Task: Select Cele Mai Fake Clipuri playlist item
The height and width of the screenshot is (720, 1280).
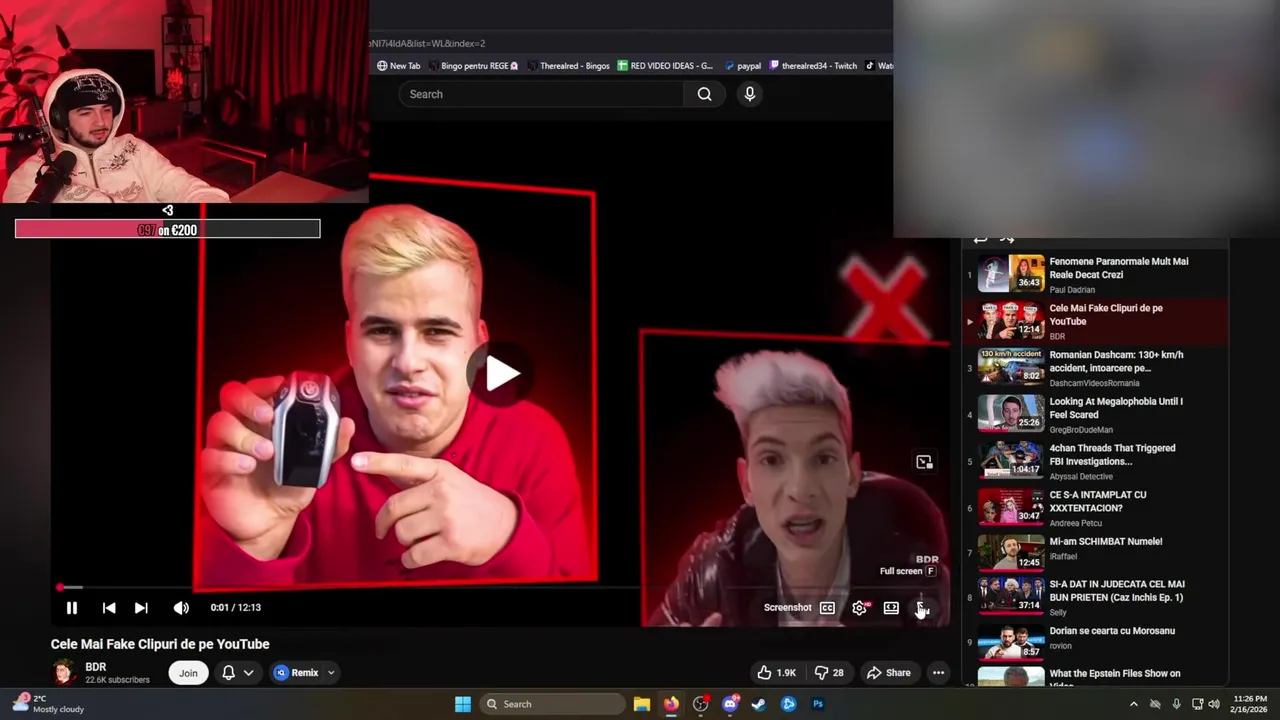Action: pos(1096,321)
